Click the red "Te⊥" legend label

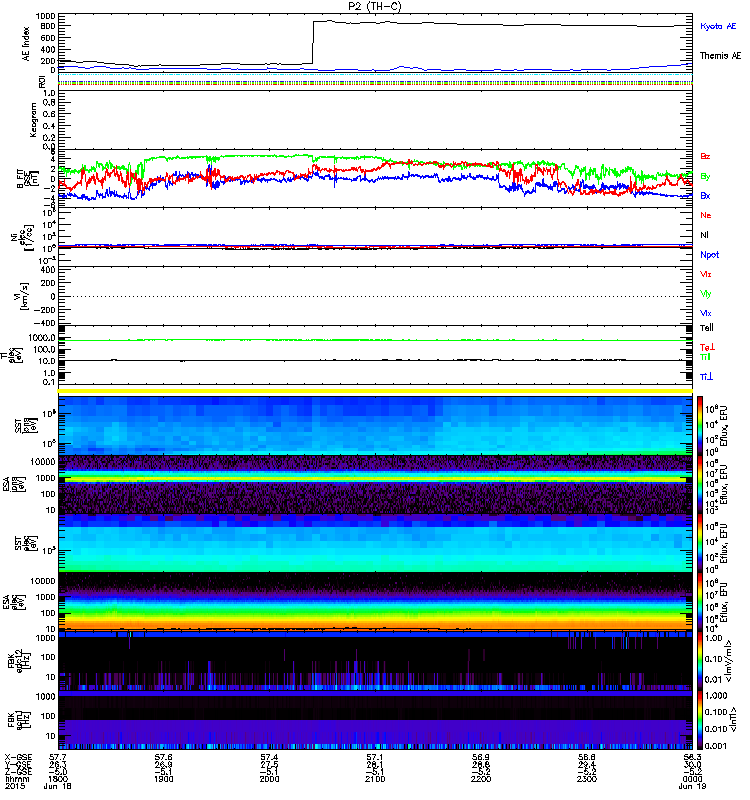point(707,347)
